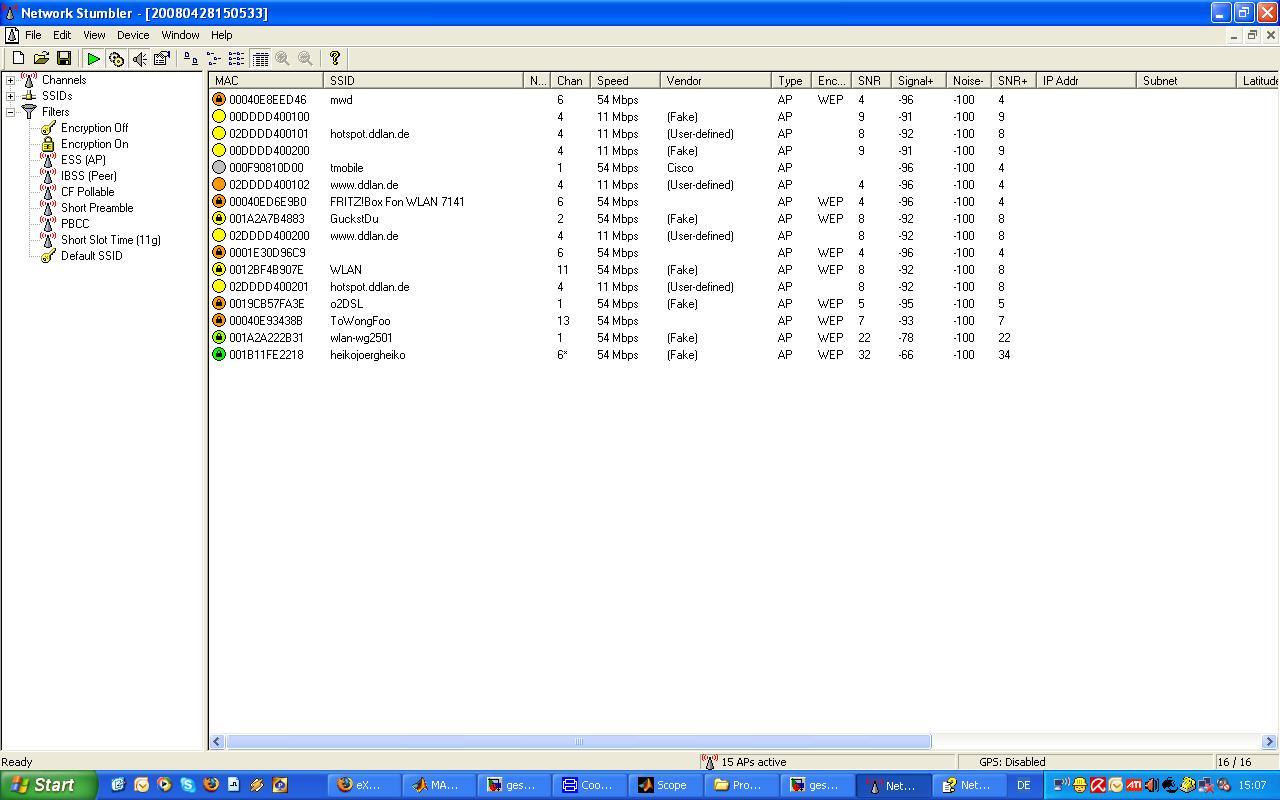Click the Skype quick launch icon
The image size is (1280, 800).
pos(187,785)
